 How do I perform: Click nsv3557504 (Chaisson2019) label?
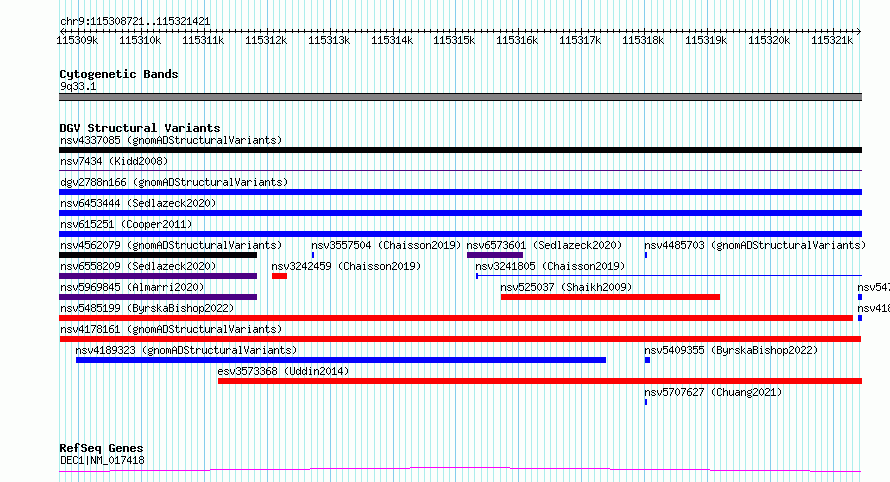point(386,245)
